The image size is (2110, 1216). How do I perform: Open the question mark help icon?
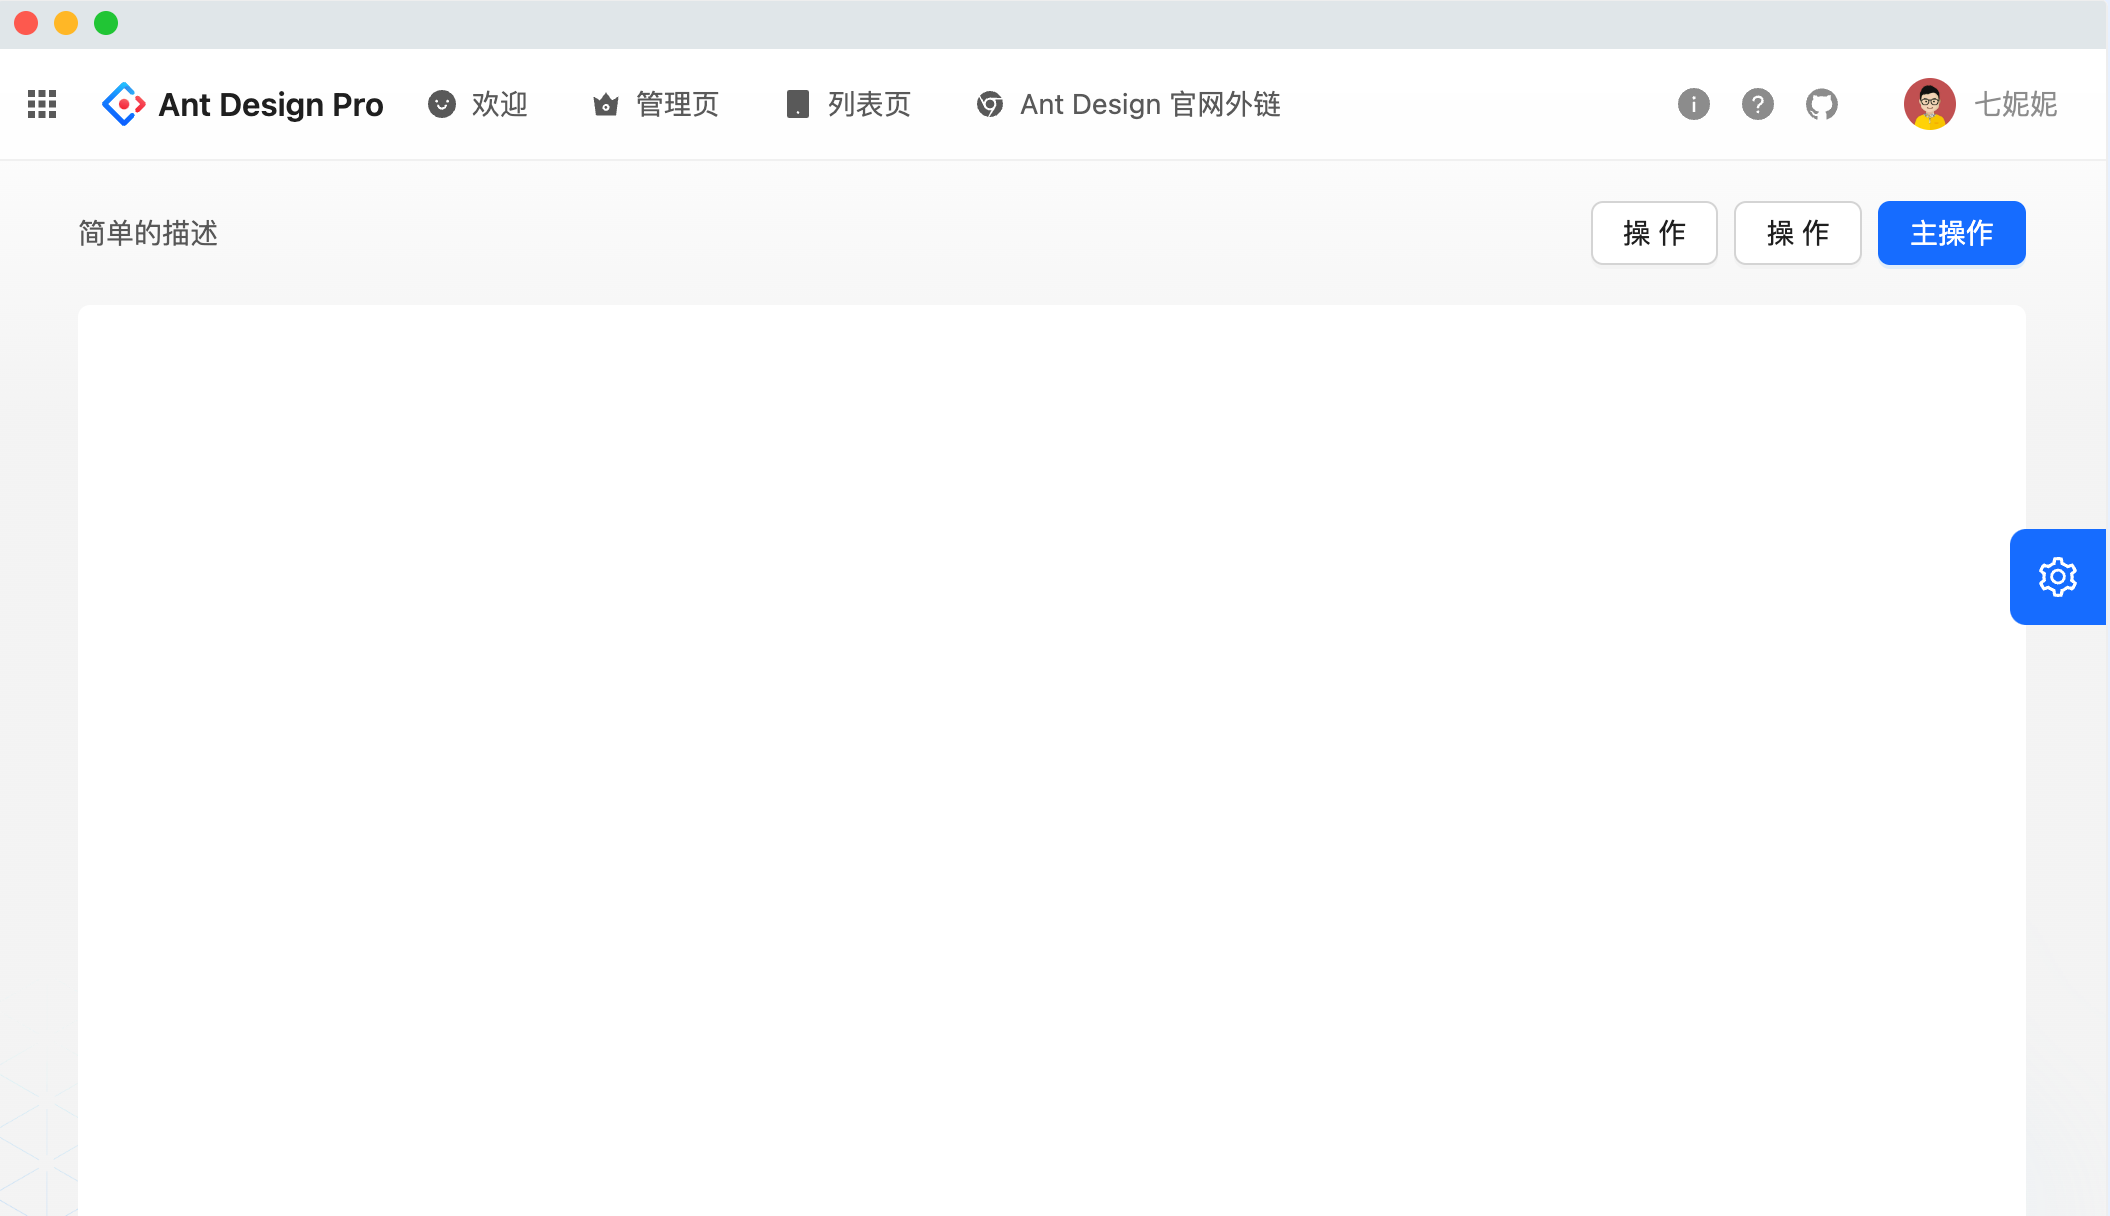pyautogui.click(x=1758, y=104)
